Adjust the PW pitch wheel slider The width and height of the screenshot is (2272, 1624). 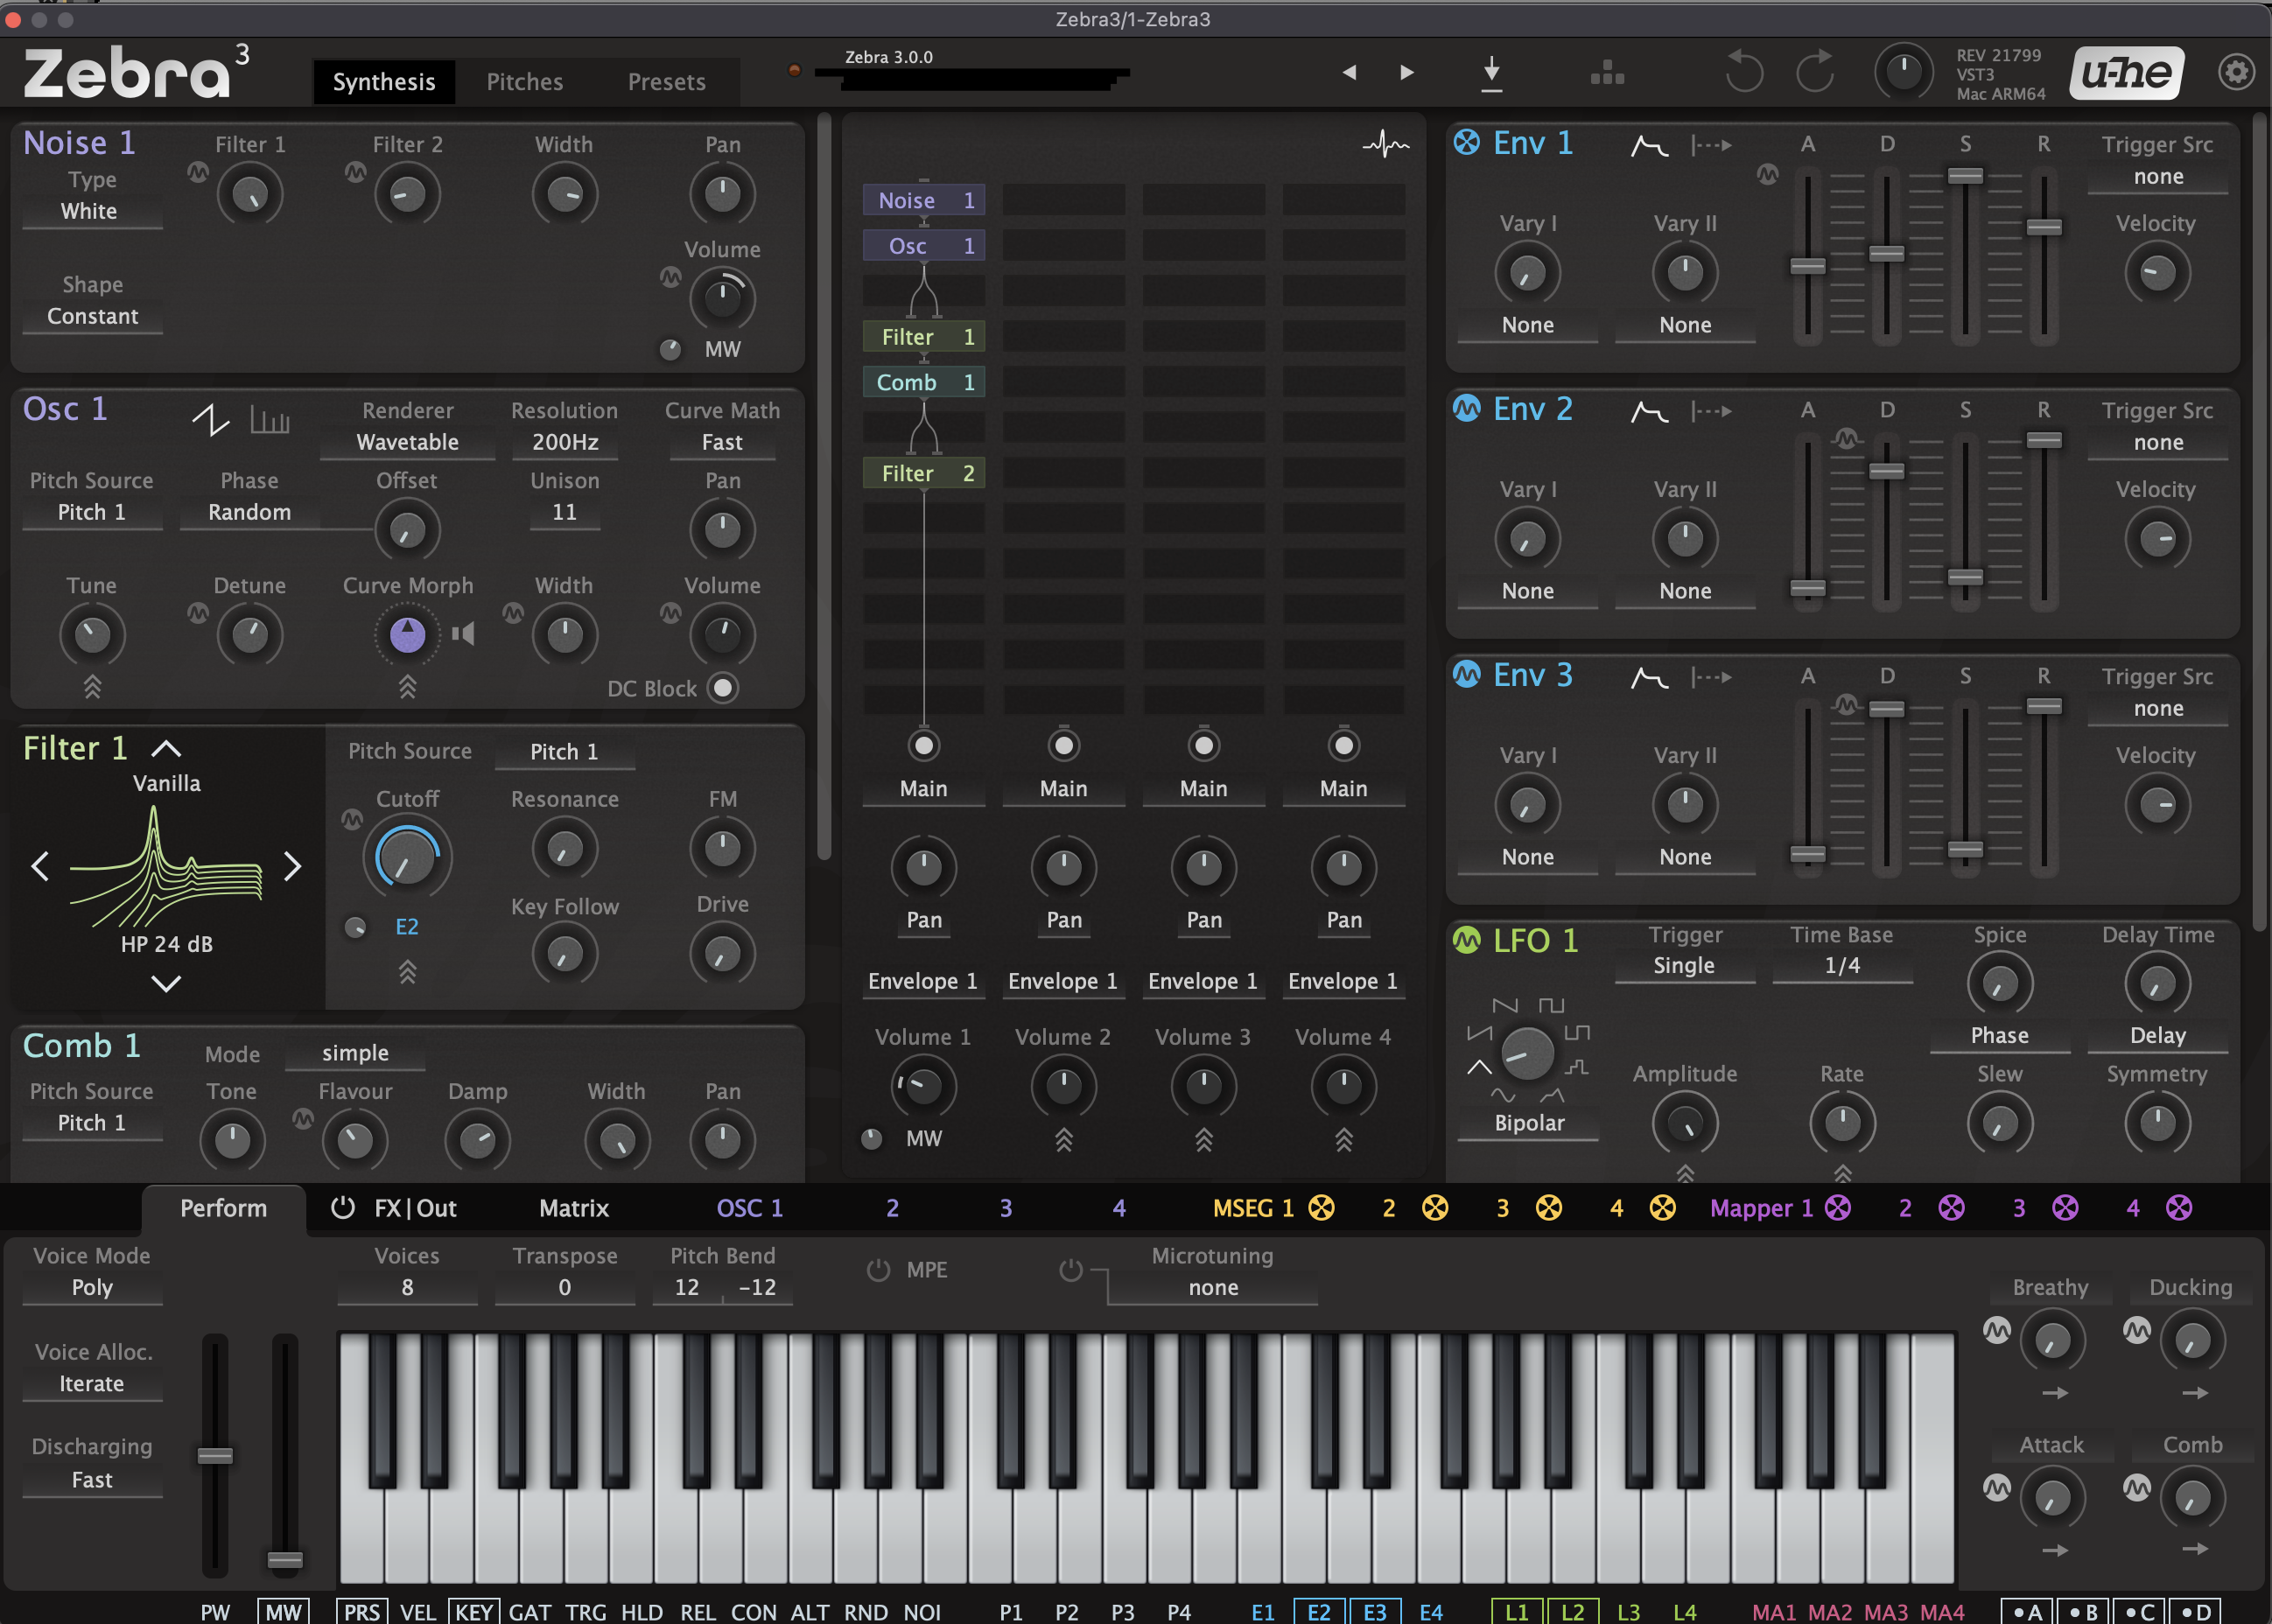point(215,1455)
